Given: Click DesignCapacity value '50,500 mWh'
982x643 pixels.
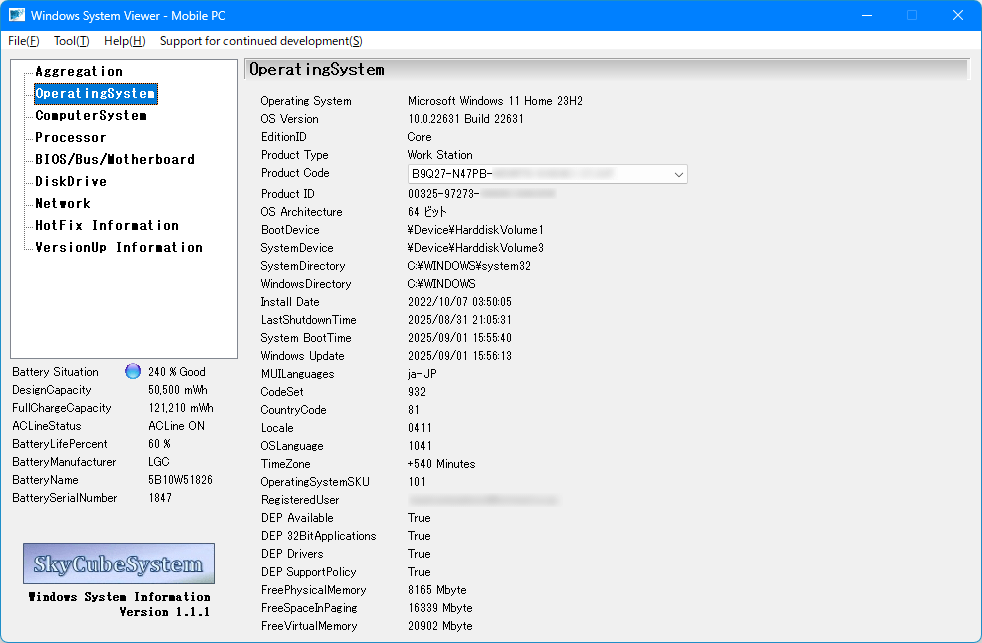Looking at the screenshot, I should [178, 390].
